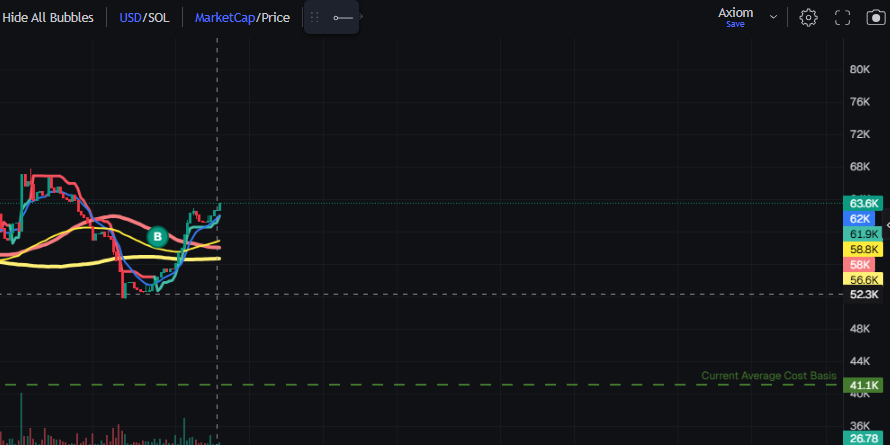
Task: Take a chart snapshot with camera icon
Action: click(x=876, y=18)
